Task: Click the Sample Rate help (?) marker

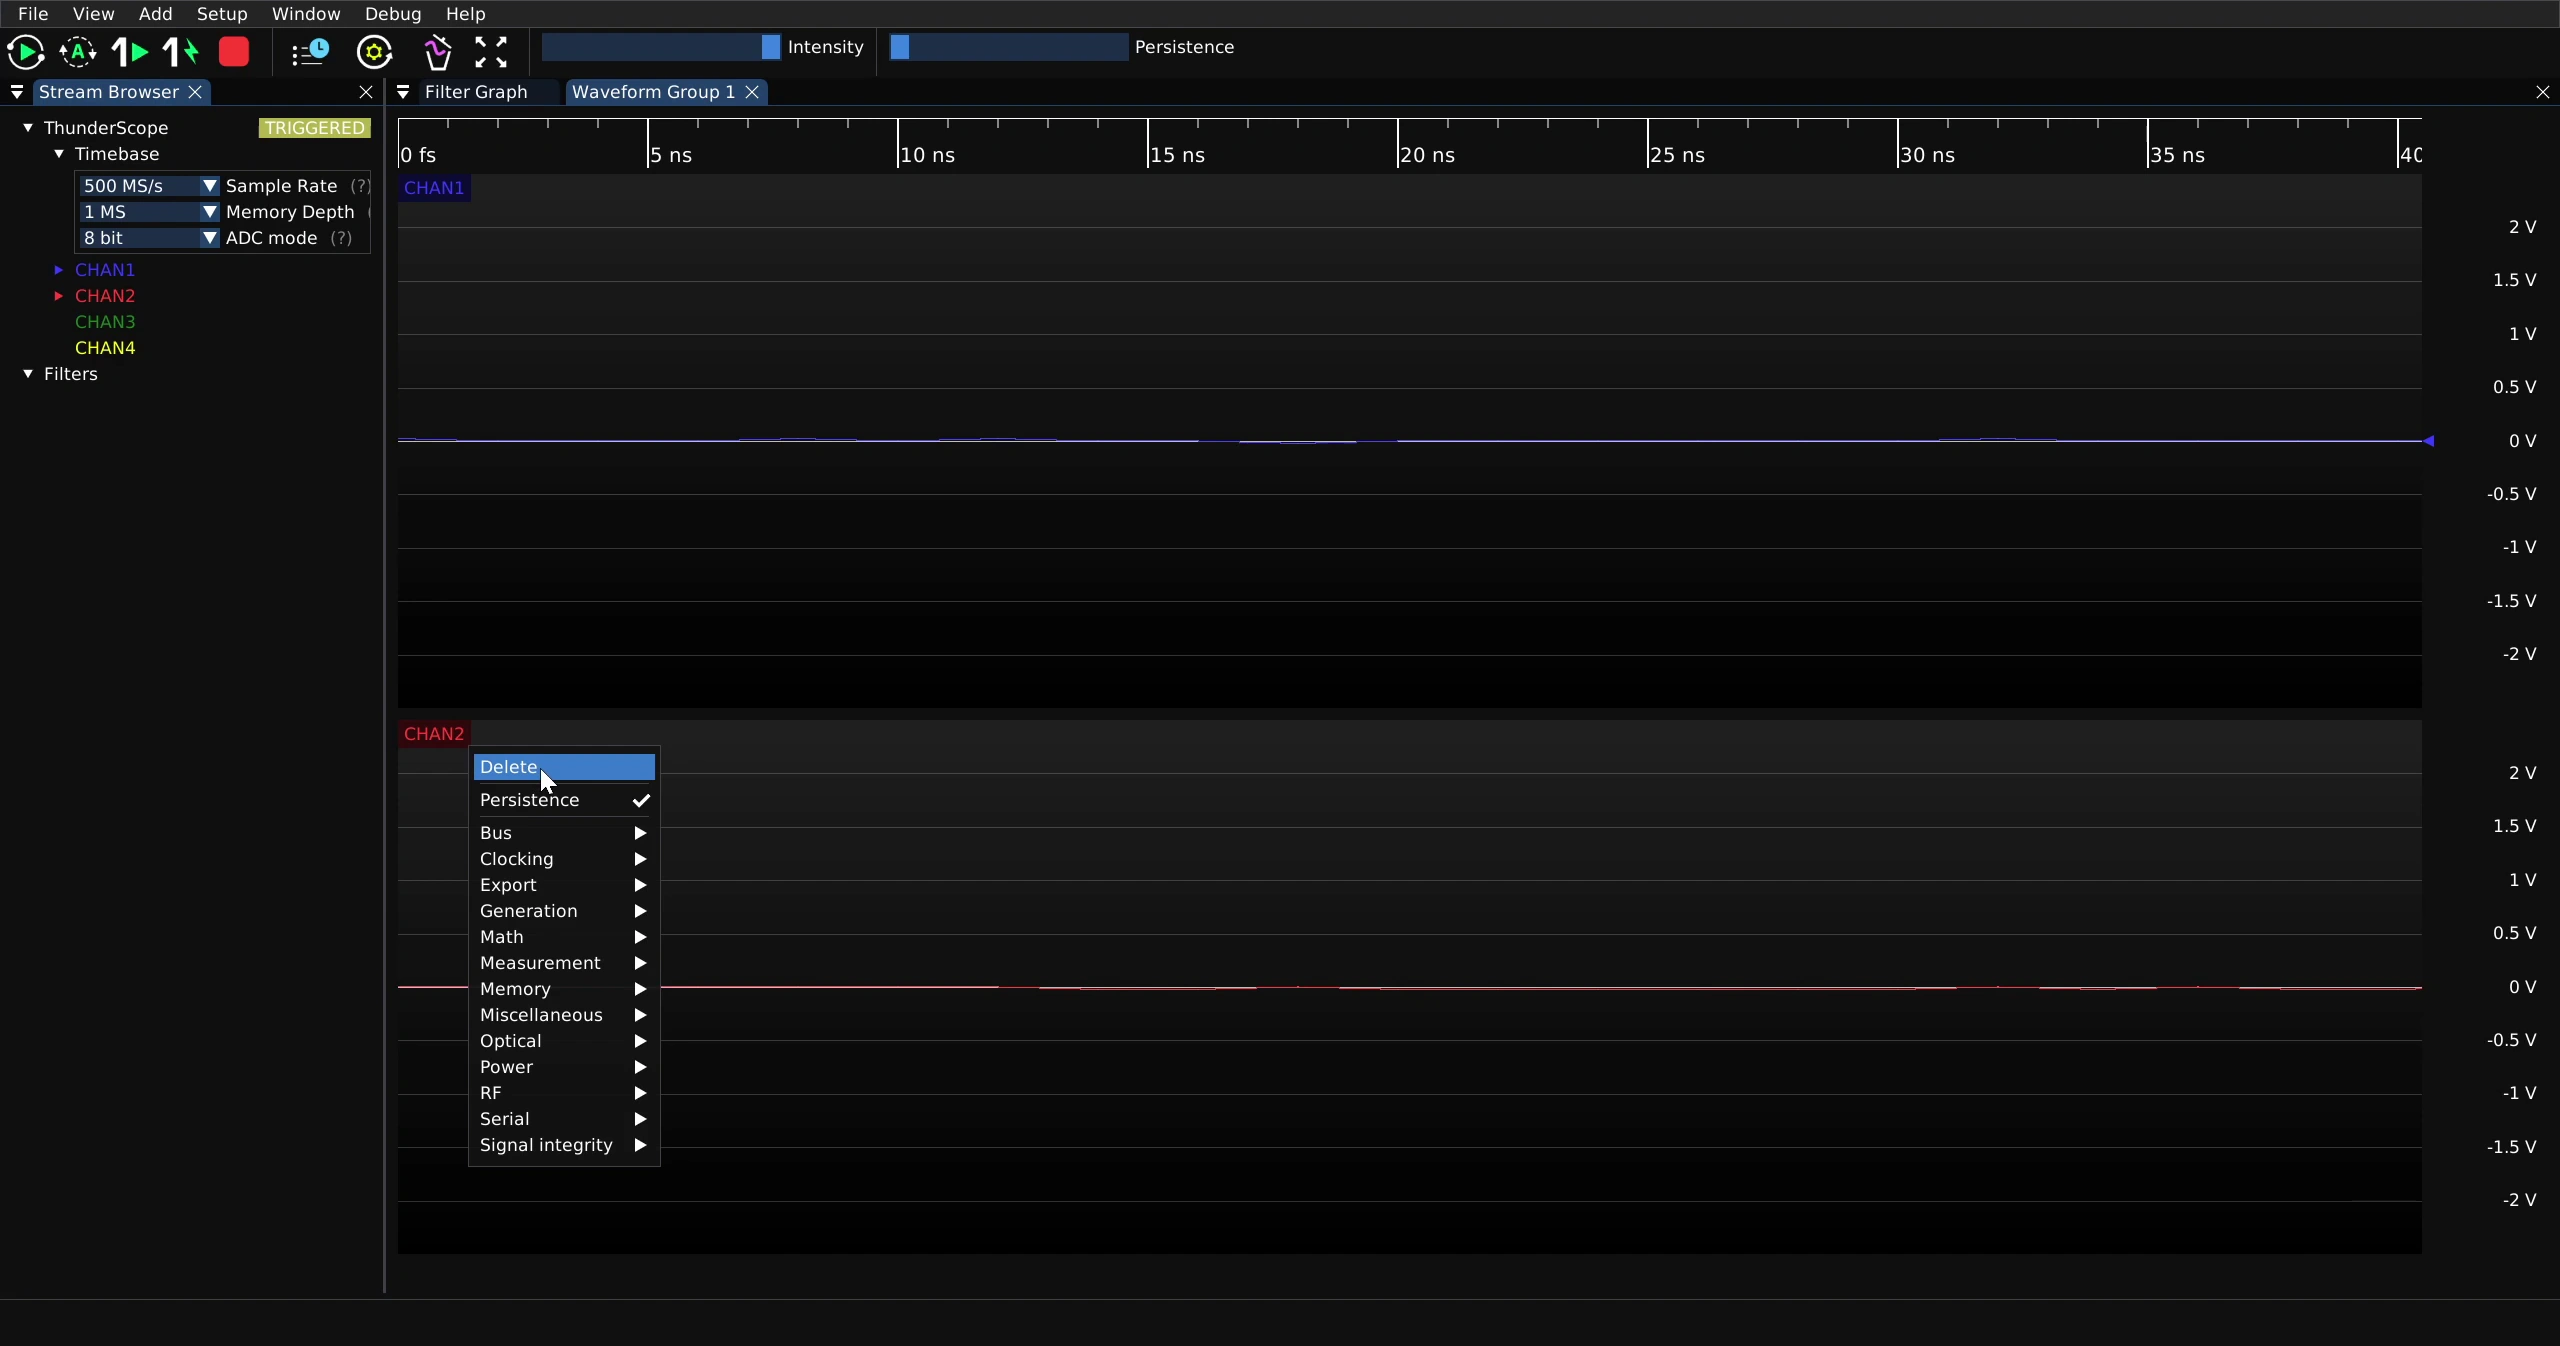Action: point(360,186)
